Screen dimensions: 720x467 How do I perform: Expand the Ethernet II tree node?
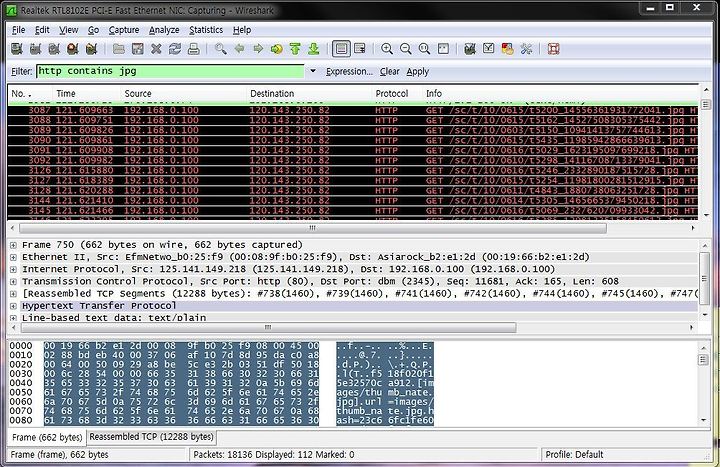pos(13,257)
